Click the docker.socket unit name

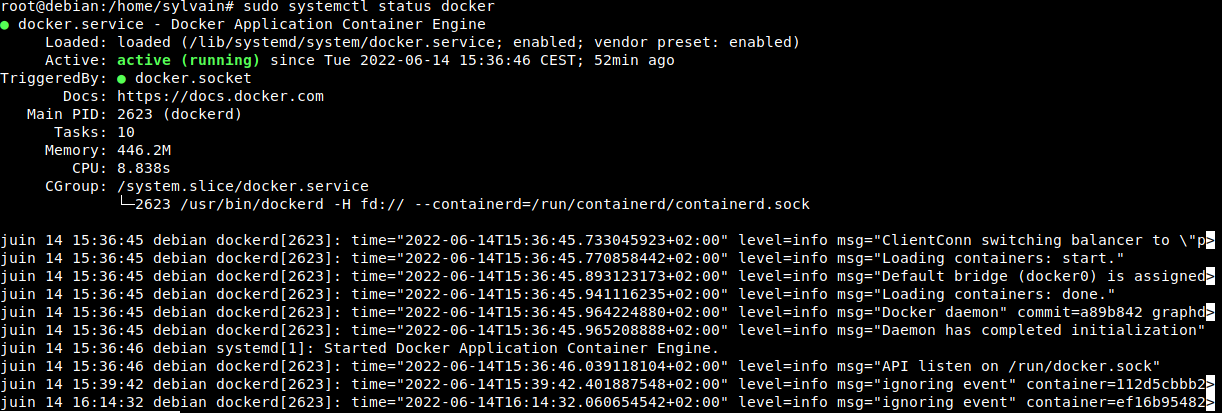[193, 78]
